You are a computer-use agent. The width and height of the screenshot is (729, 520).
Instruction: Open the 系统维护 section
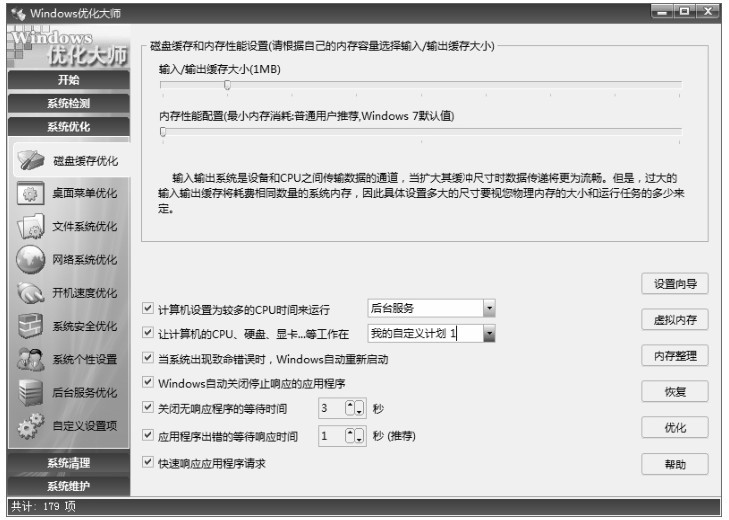[x=69, y=486]
